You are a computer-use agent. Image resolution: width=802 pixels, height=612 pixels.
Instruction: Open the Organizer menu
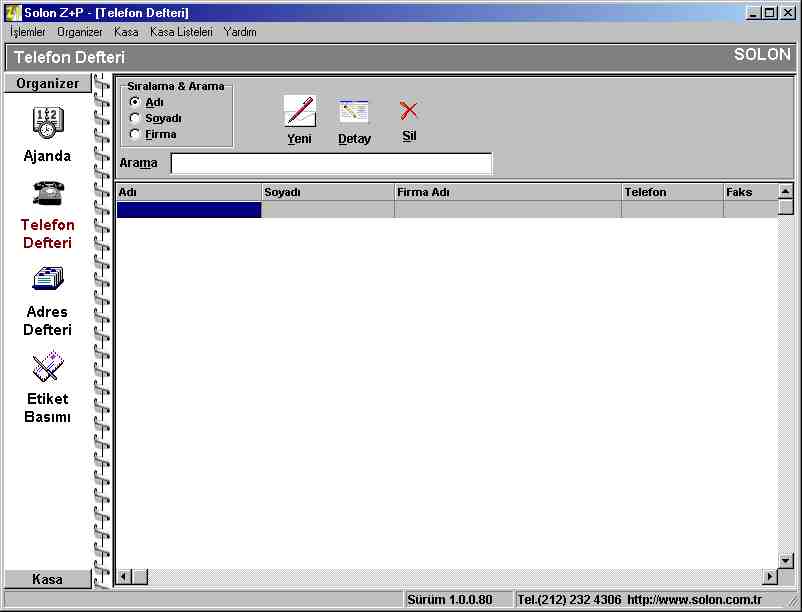(x=80, y=32)
